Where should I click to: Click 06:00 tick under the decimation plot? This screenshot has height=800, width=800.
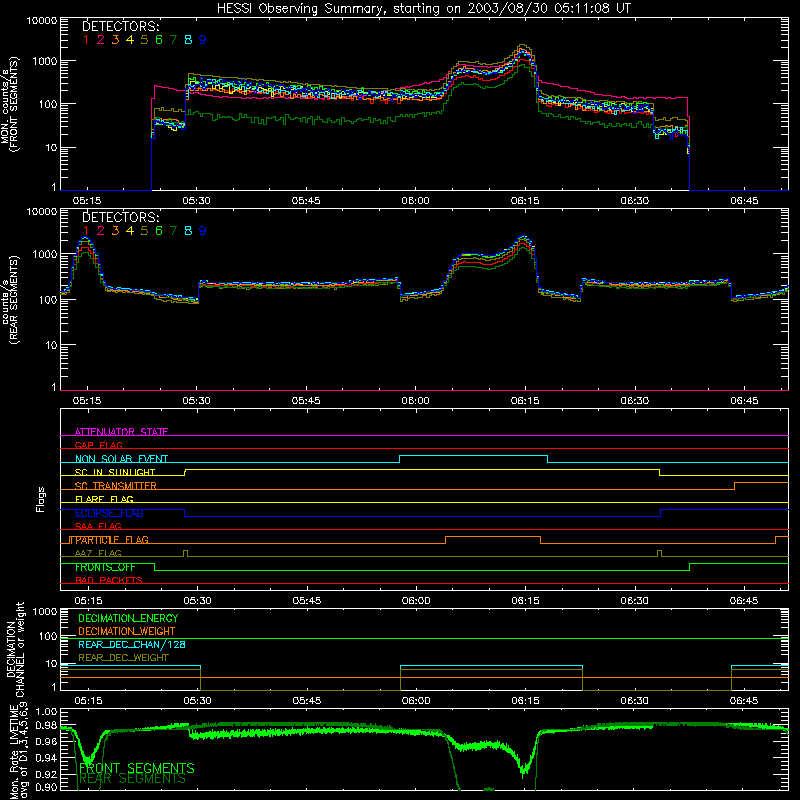[x=416, y=701]
